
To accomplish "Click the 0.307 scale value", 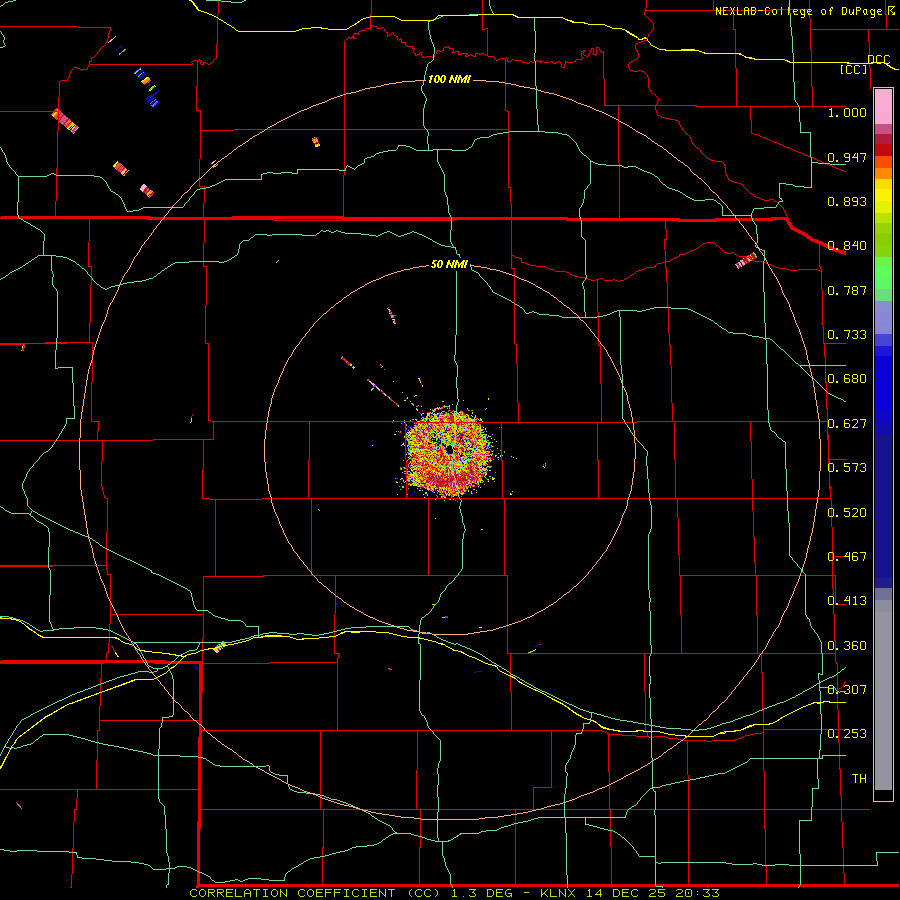I will (847, 690).
